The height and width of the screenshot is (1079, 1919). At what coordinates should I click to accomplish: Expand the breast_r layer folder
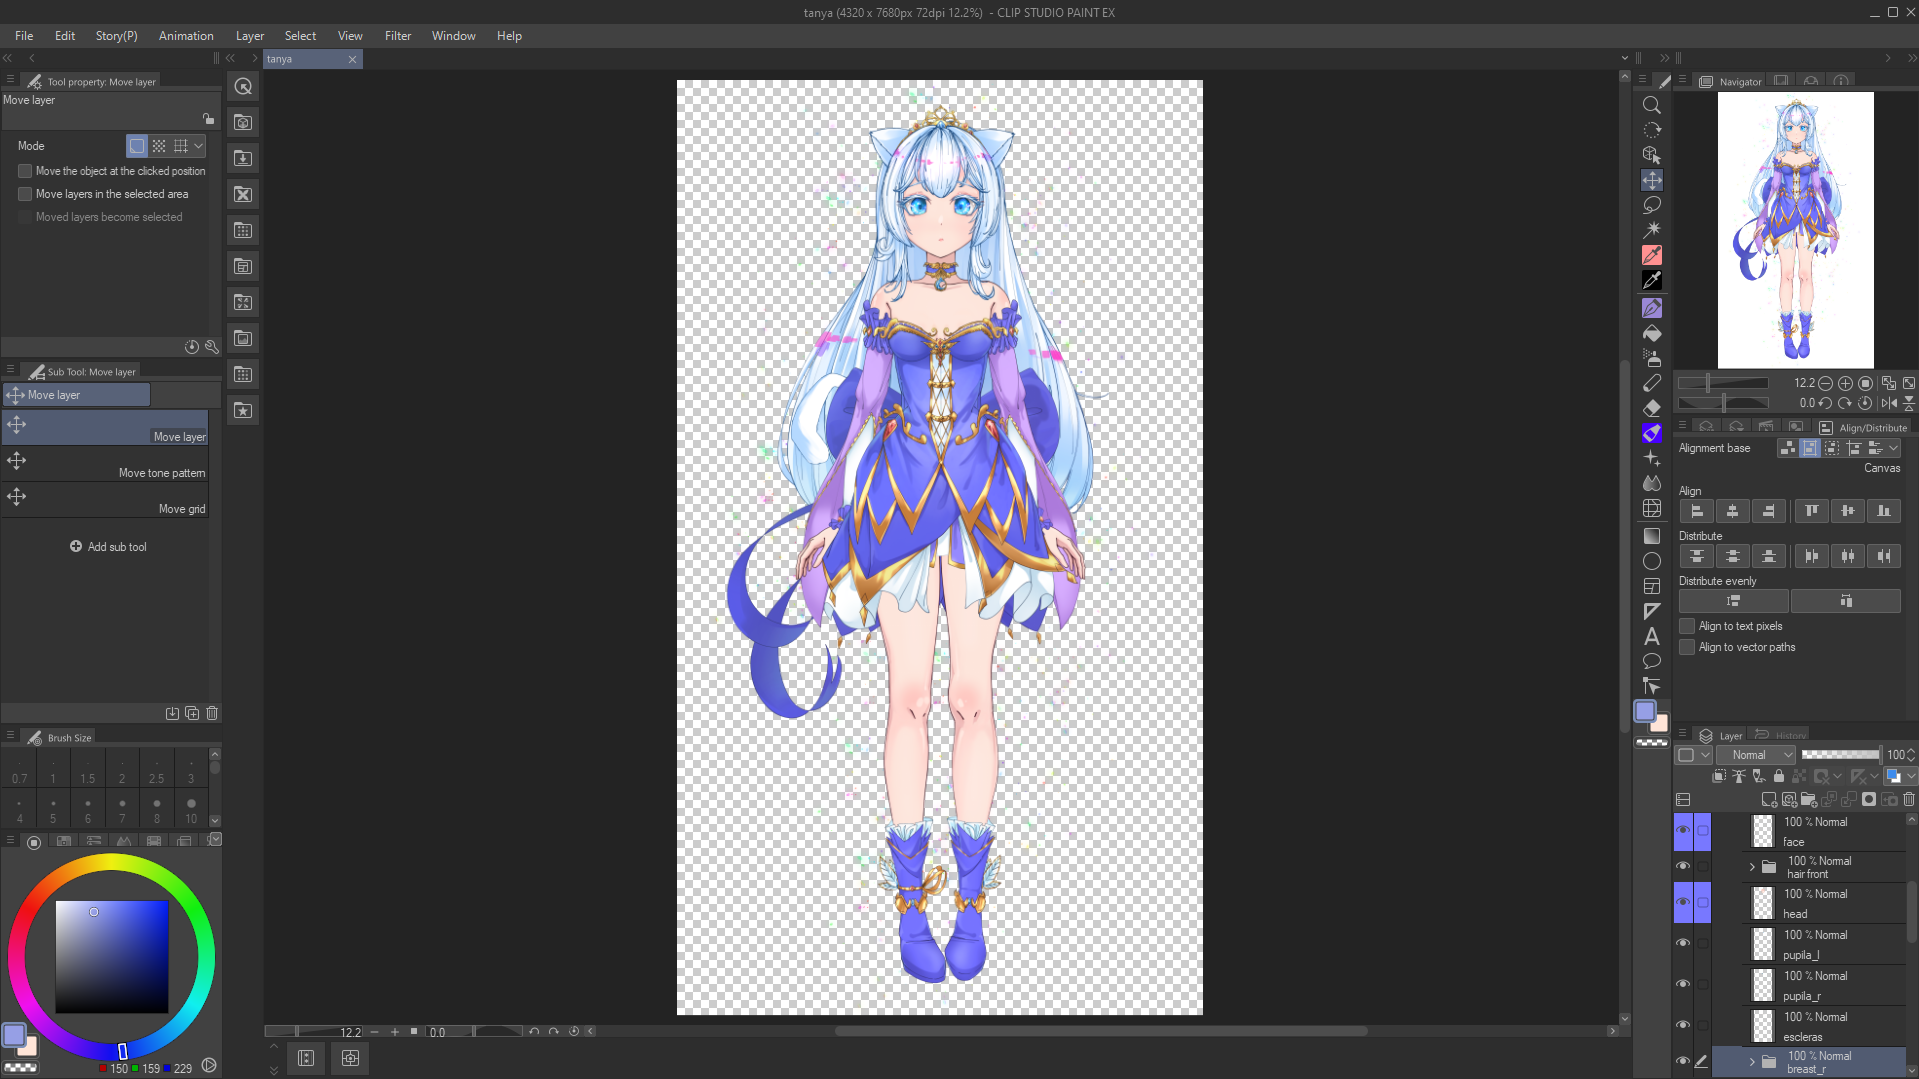(1752, 1062)
